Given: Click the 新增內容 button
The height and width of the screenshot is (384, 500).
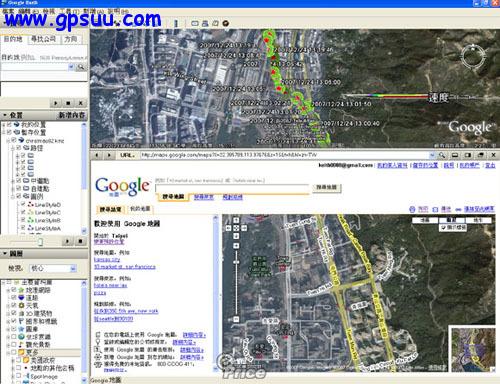Looking at the screenshot, I should 71,115.
